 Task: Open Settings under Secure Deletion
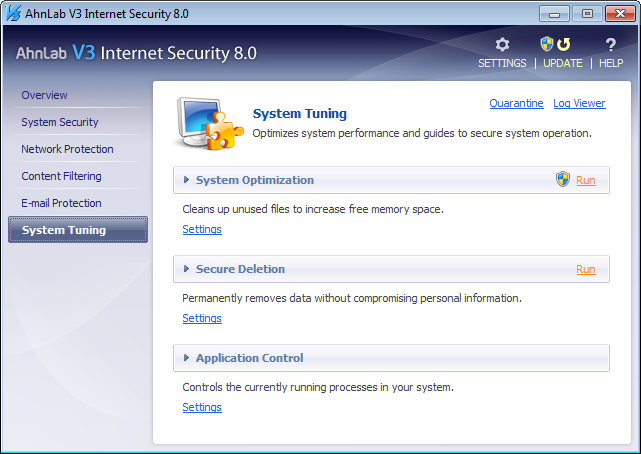pos(202,318)
